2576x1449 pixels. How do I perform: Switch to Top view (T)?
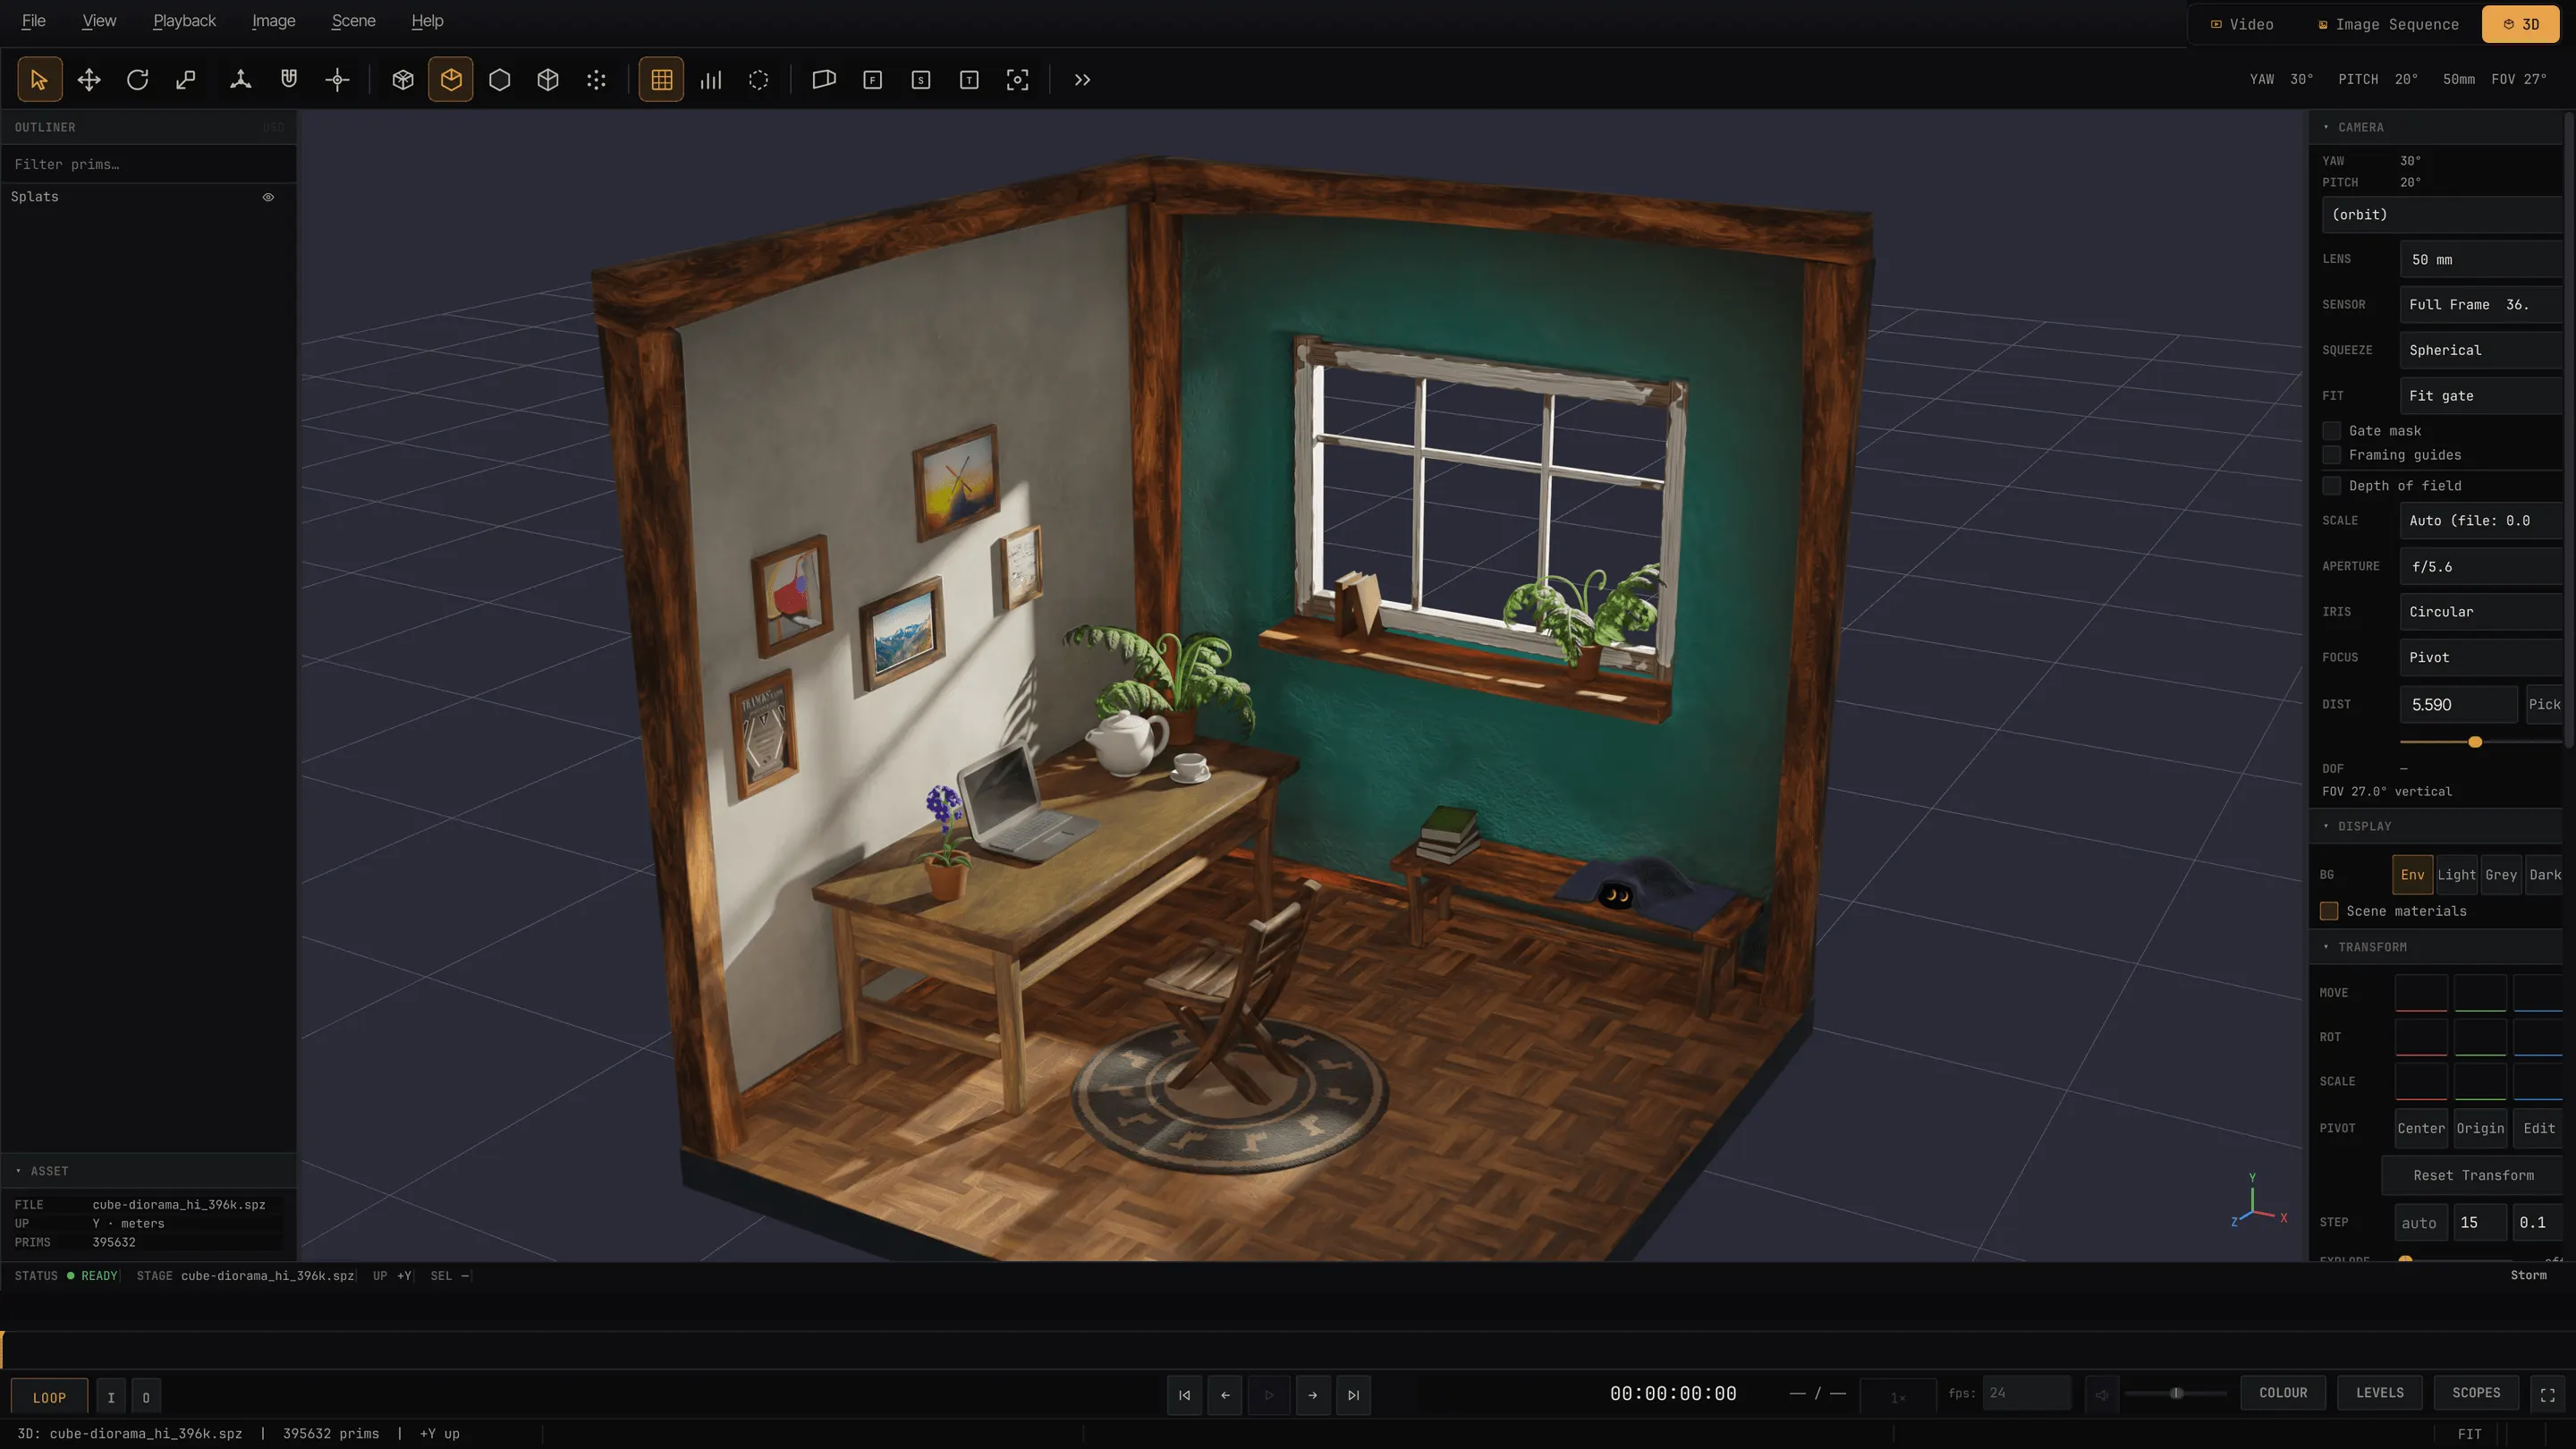click(969, 80)
